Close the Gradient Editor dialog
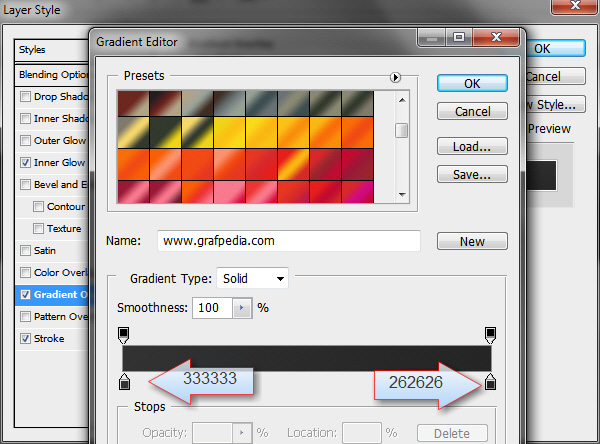600x444 pixels. 496,37
